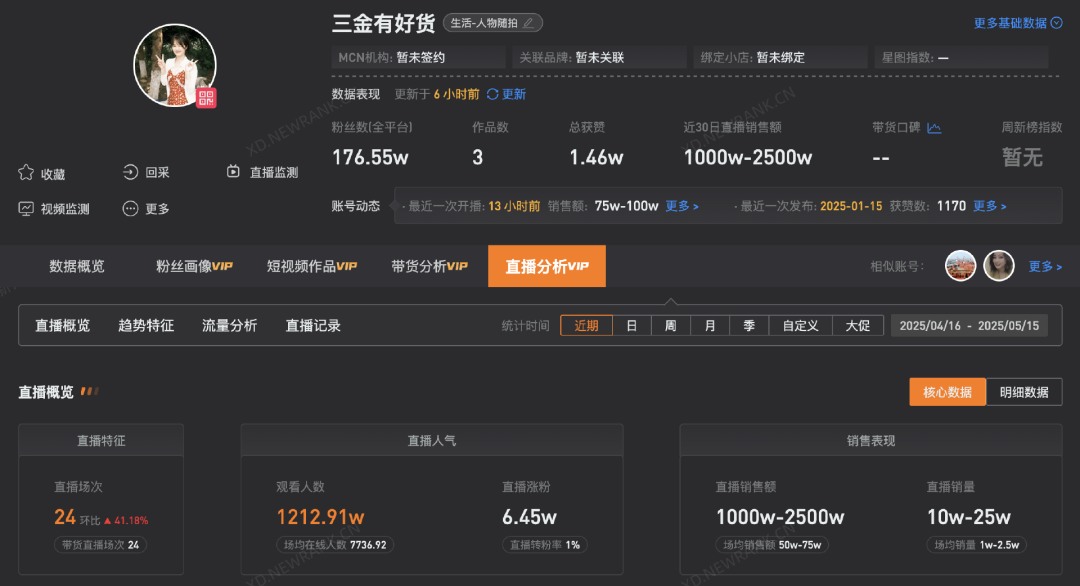This screenshot has height=586, width=1080.
Task: Click the 直播涨粉 value 6.45w
Action: (x=529, y=517)
